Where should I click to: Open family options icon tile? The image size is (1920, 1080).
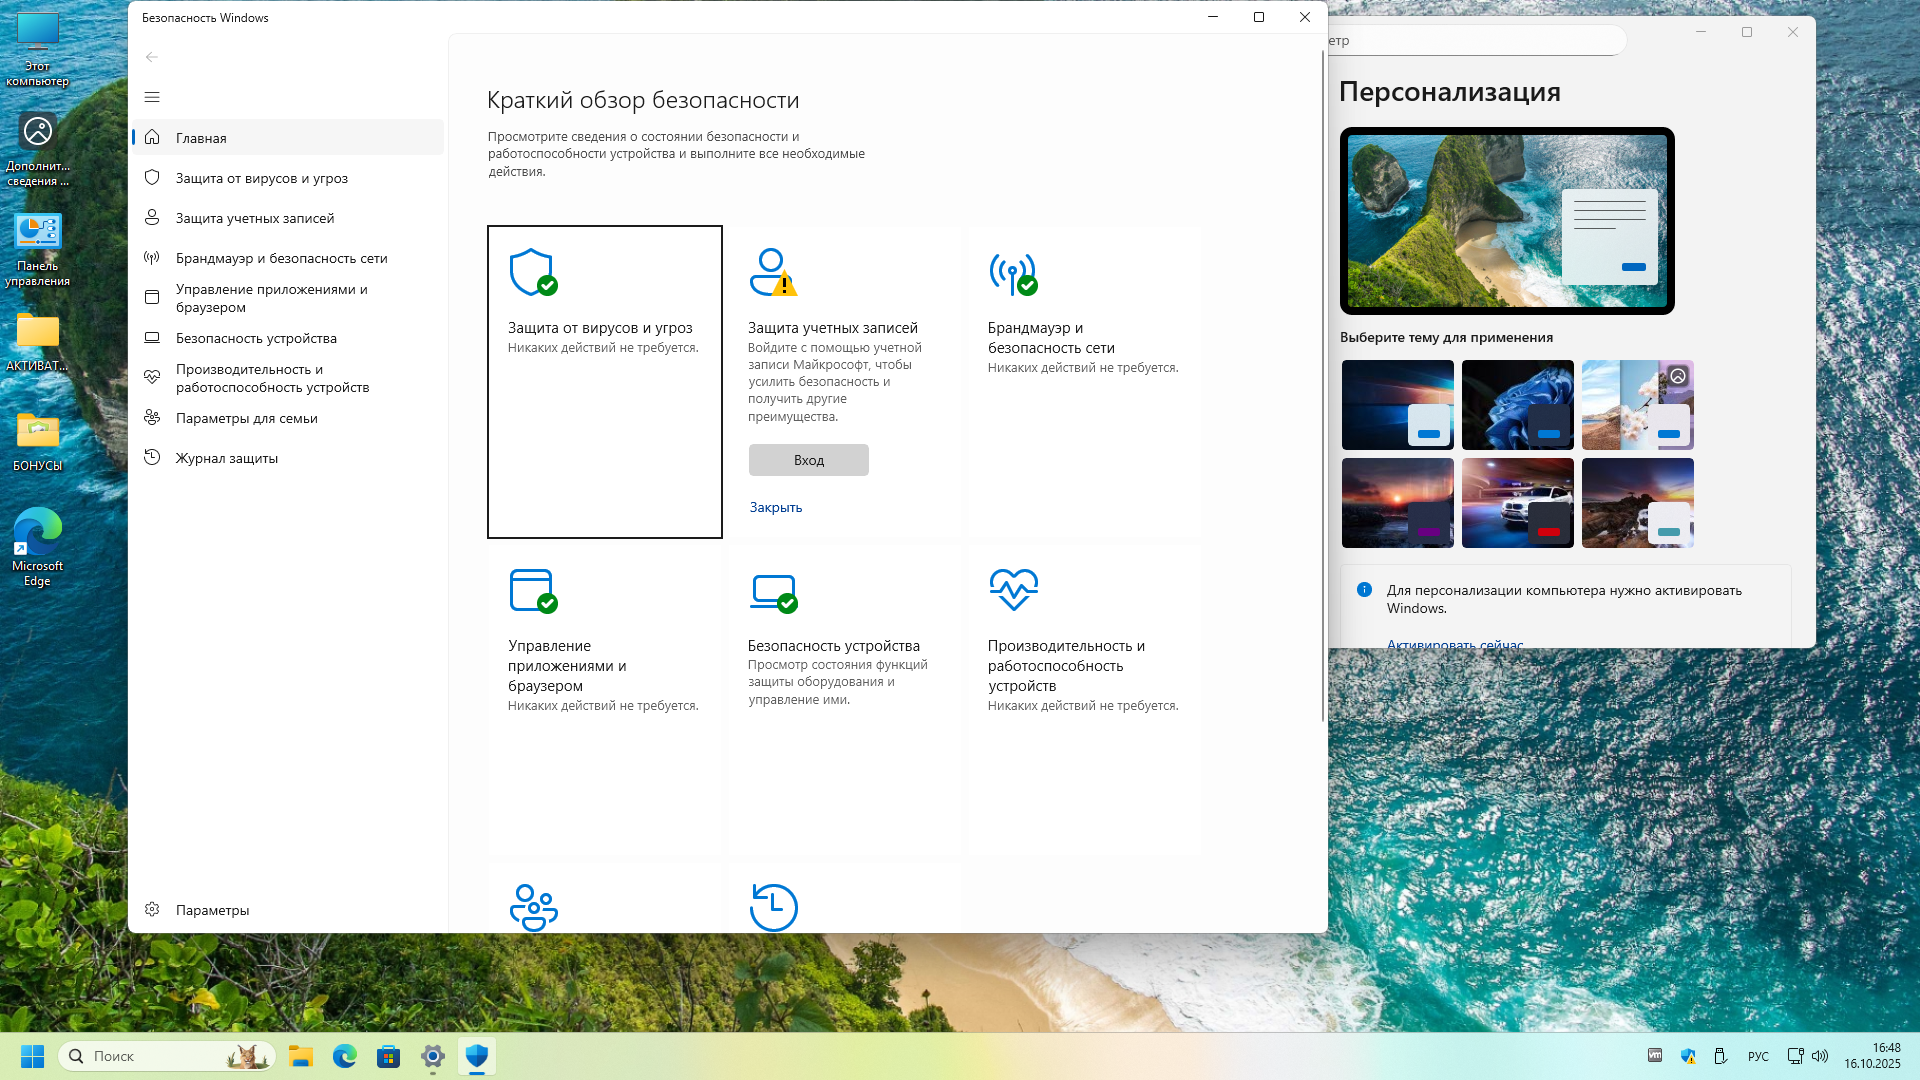point(533,907)
